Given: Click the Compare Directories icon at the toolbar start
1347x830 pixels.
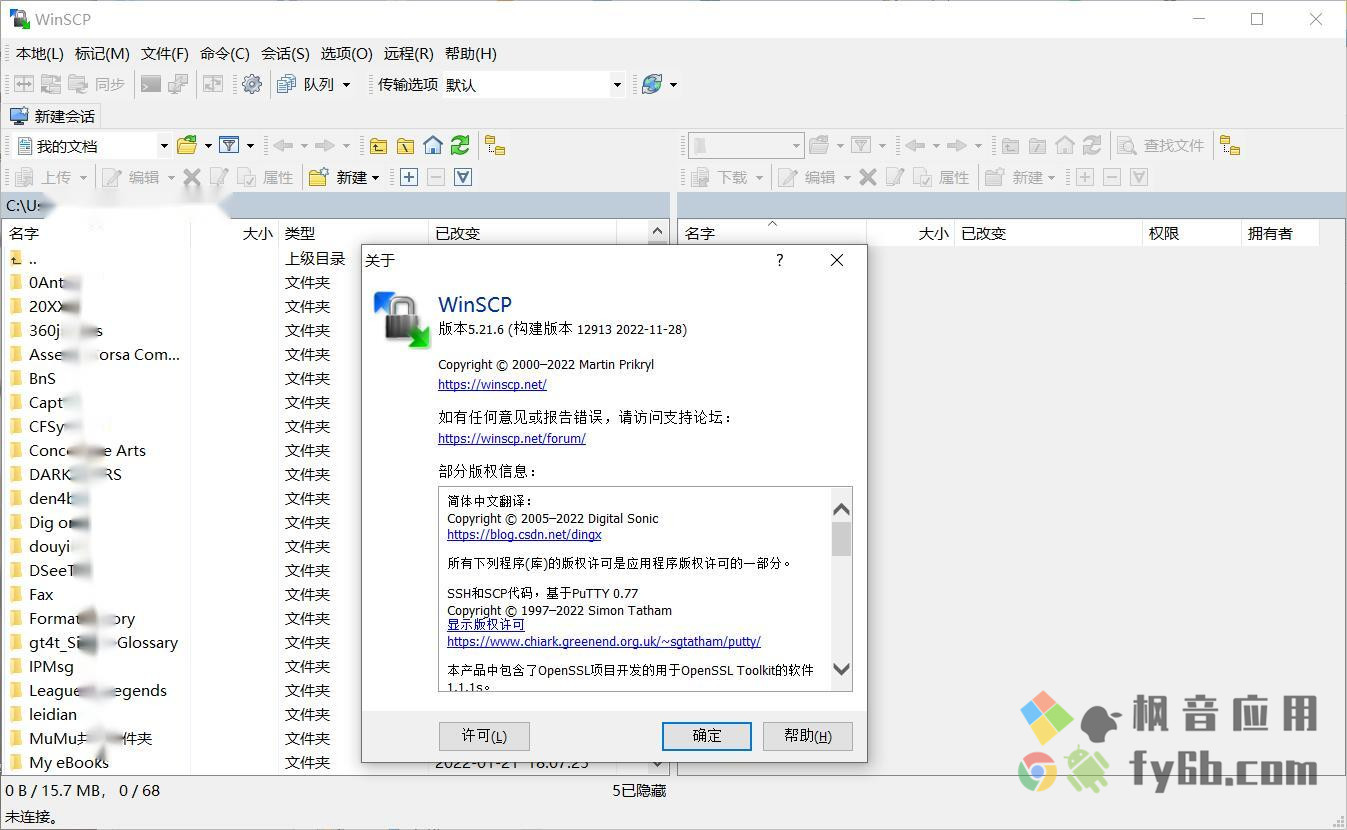Looking at the screenshot, I should pyautogui.click(x=24, y=85).
